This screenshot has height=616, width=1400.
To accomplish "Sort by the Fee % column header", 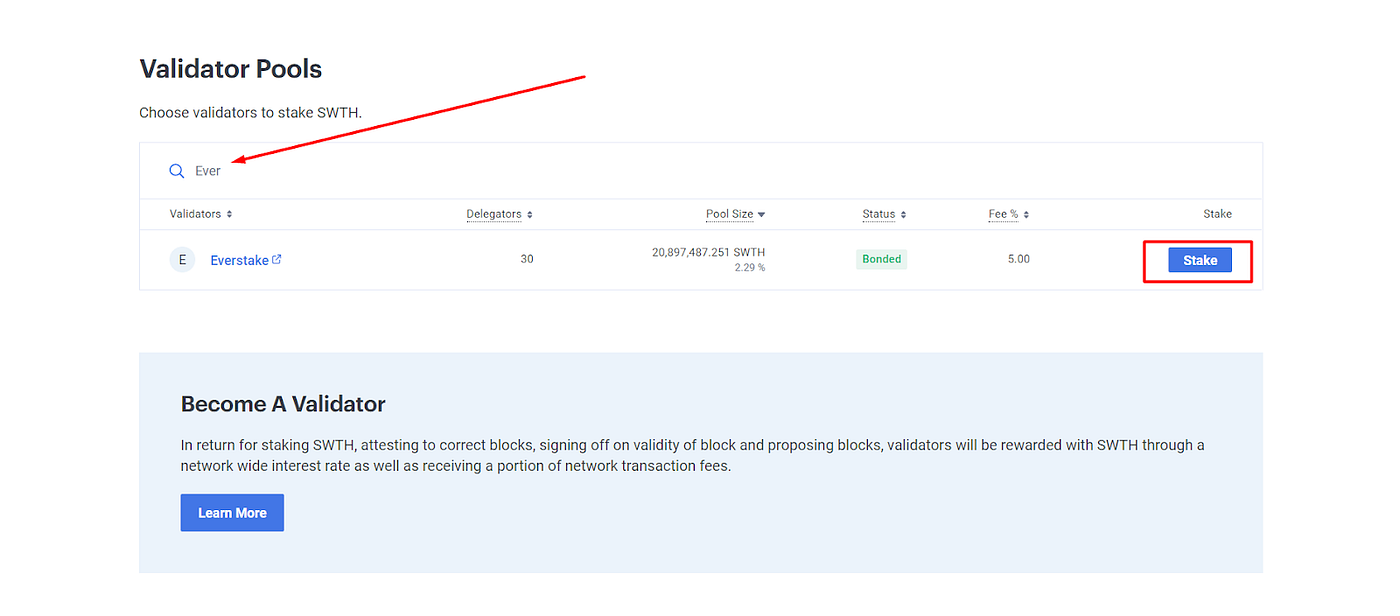I will tap(1009, 214).
